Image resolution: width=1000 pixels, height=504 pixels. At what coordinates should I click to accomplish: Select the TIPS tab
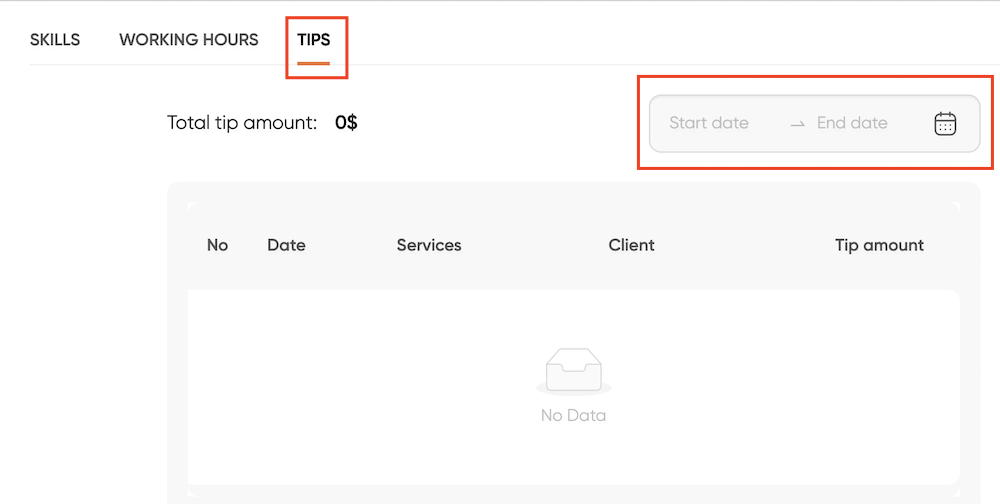pos(314,40)
